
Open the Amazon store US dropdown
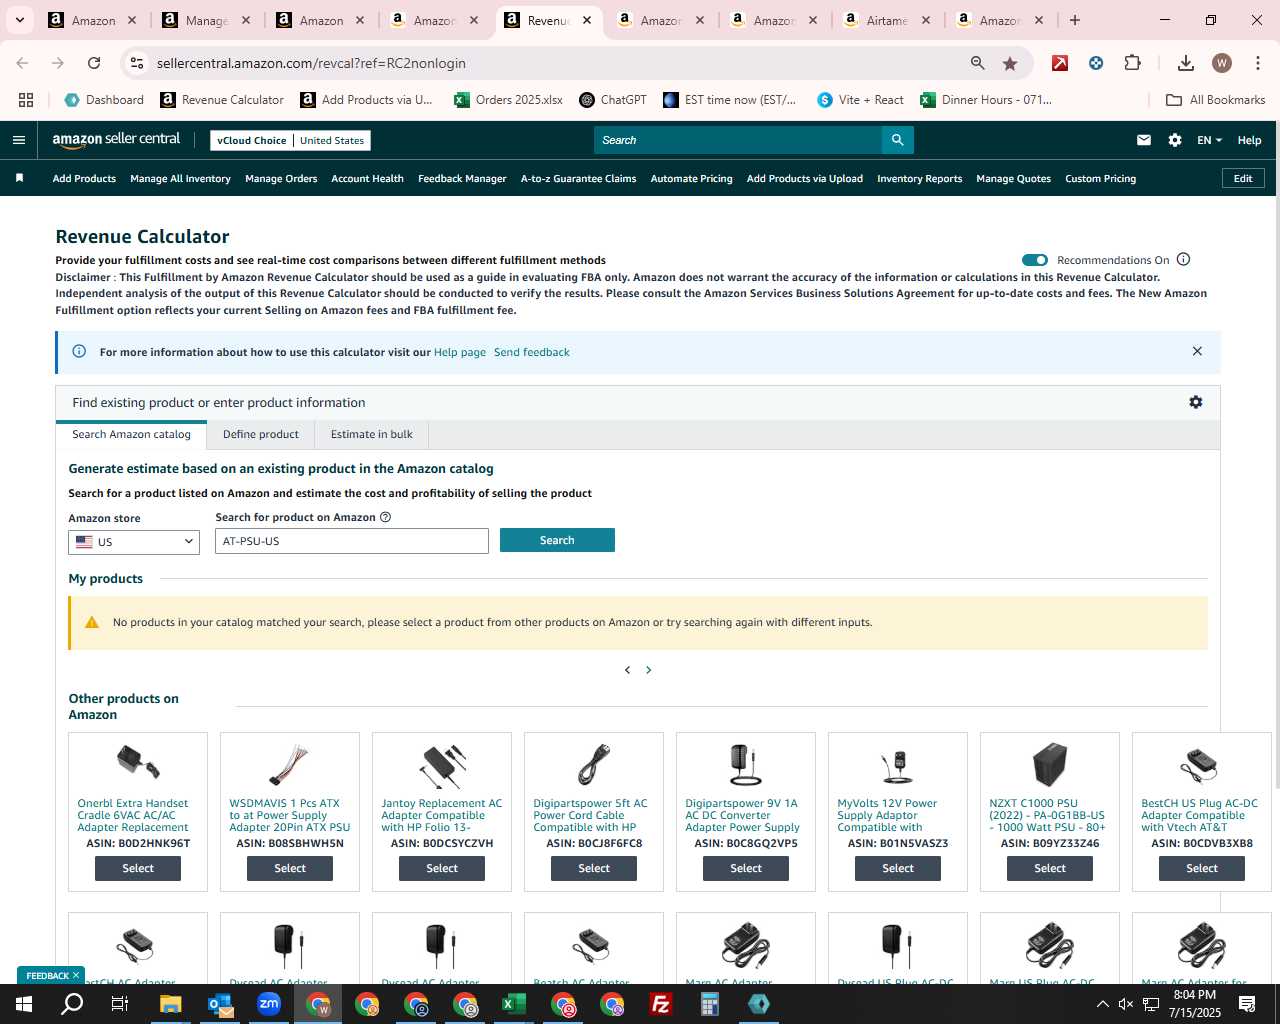[134, 541]
